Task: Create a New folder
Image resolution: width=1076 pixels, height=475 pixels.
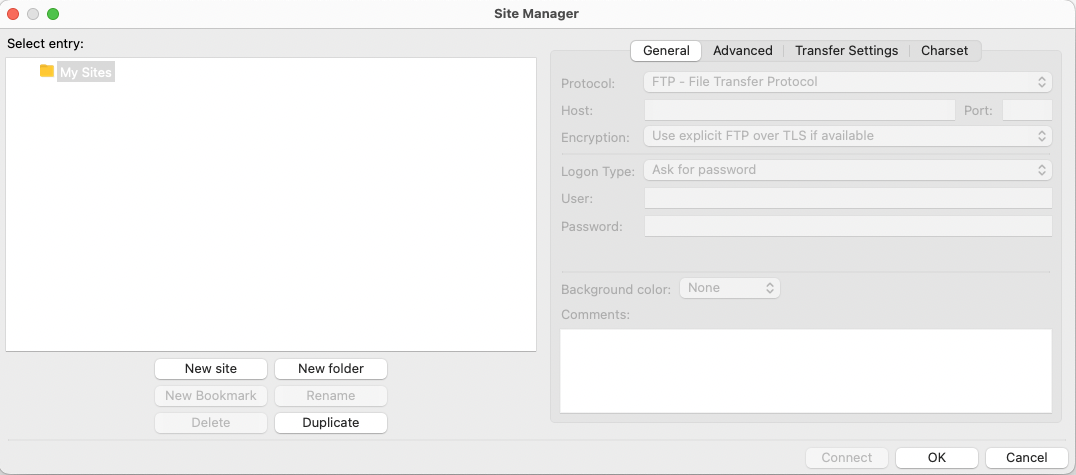Action: point(330,369)
